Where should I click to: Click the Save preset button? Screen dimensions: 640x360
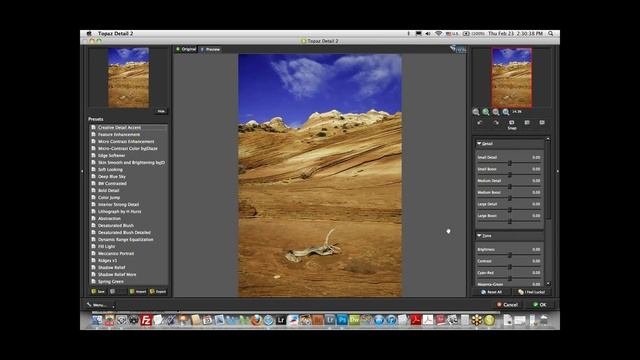(98, 291)
